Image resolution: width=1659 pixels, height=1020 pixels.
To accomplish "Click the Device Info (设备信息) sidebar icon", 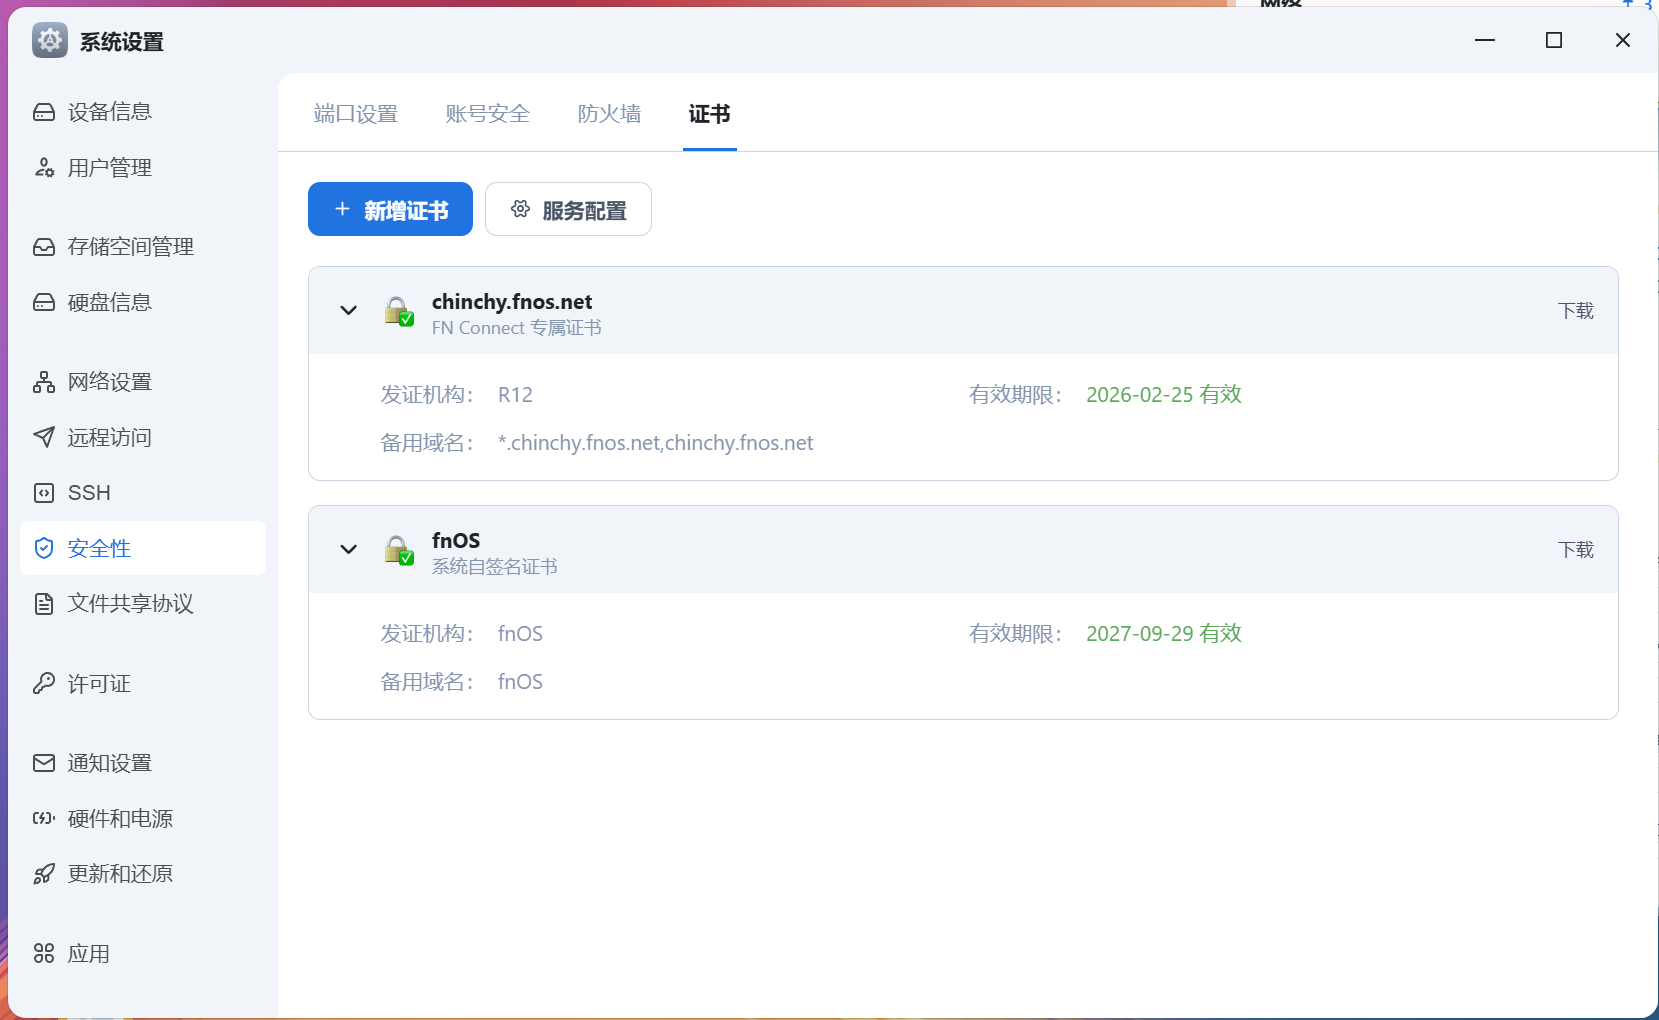I will click(x=44, y=112).
